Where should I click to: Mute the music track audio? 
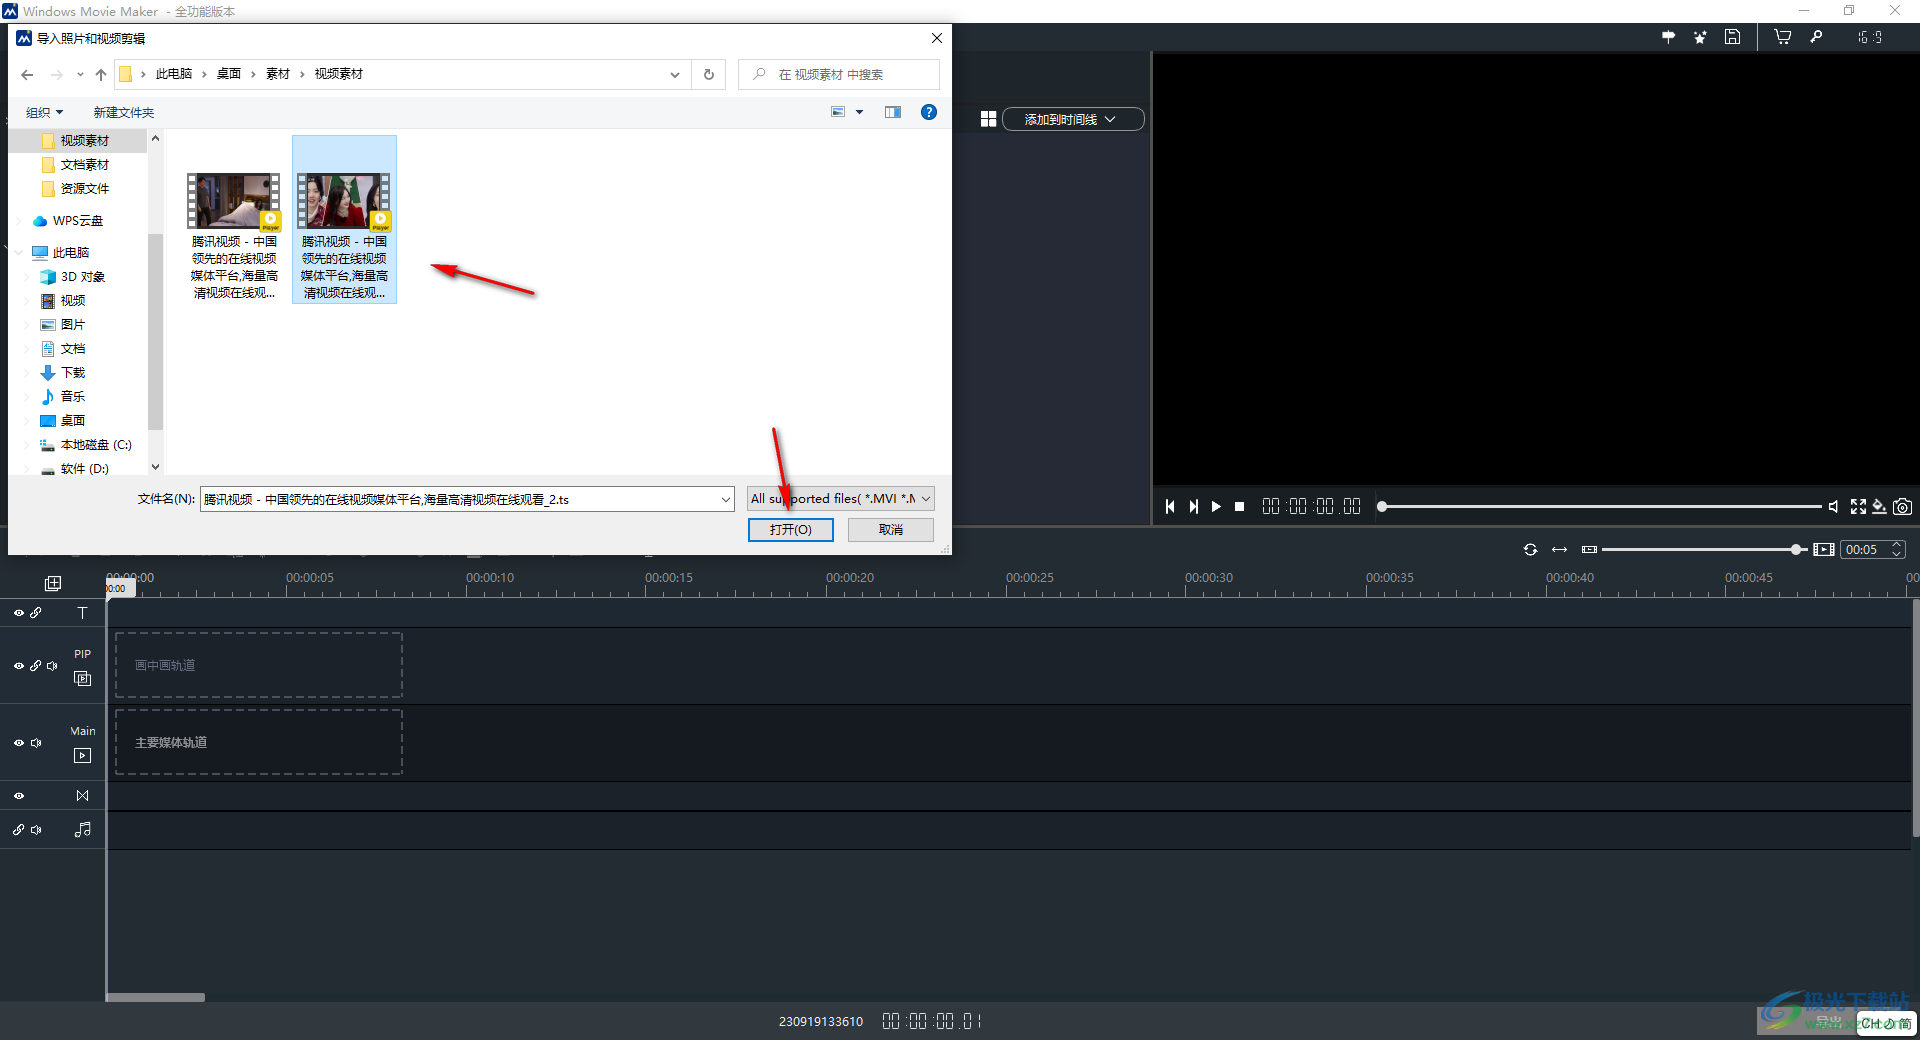(x=36, y=830)
